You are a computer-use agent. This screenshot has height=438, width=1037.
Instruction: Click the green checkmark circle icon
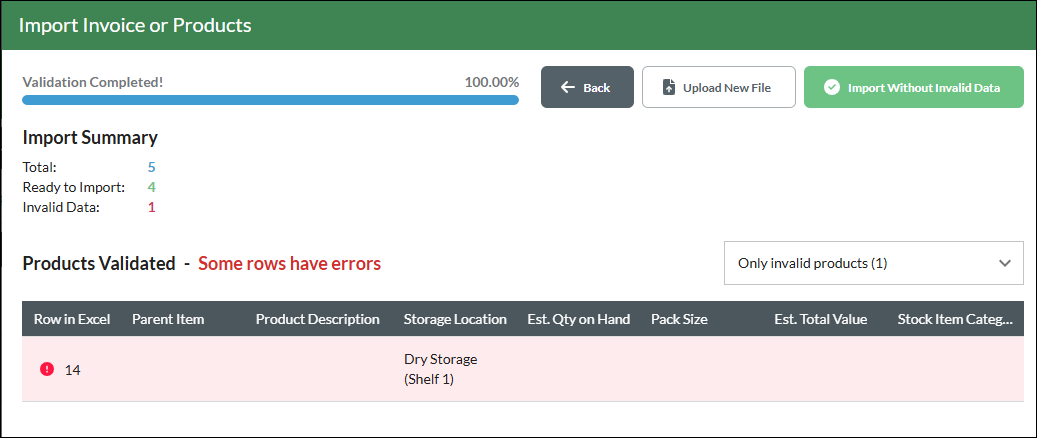pyautogui.click(x=831, y=87)
